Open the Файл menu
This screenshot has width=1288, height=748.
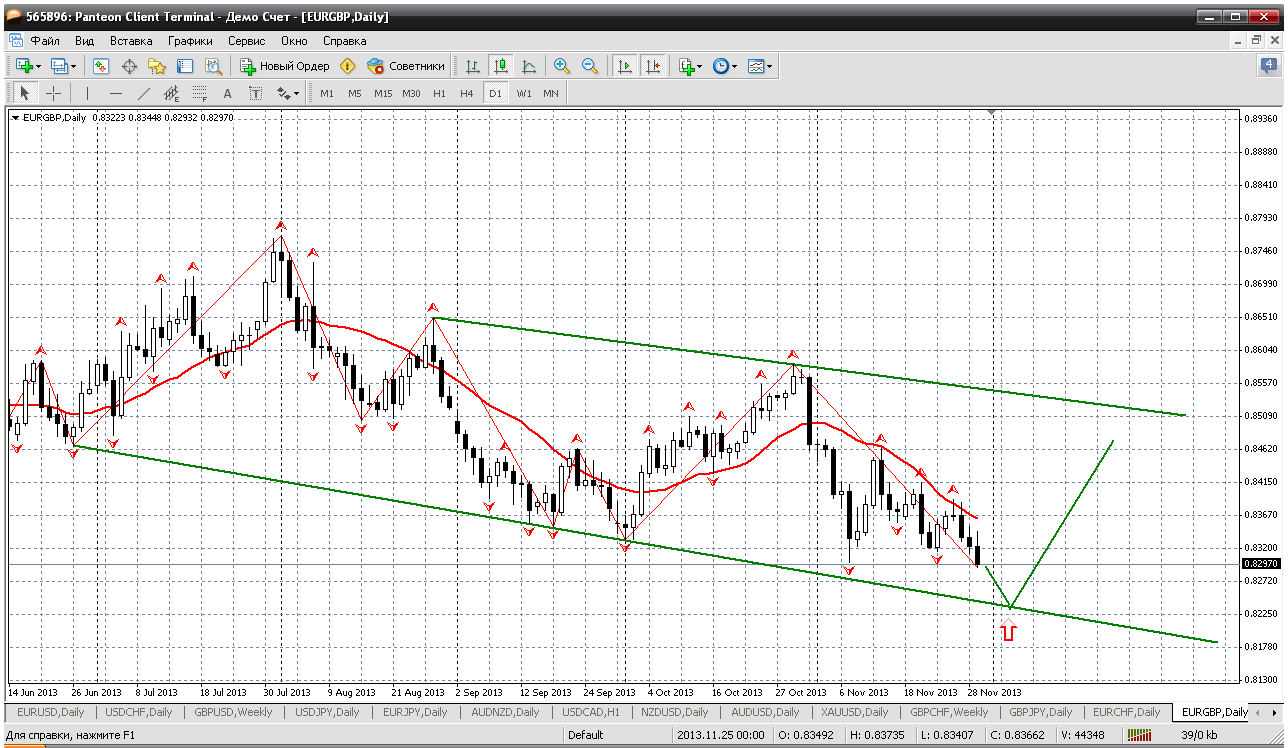pos(45,41)
